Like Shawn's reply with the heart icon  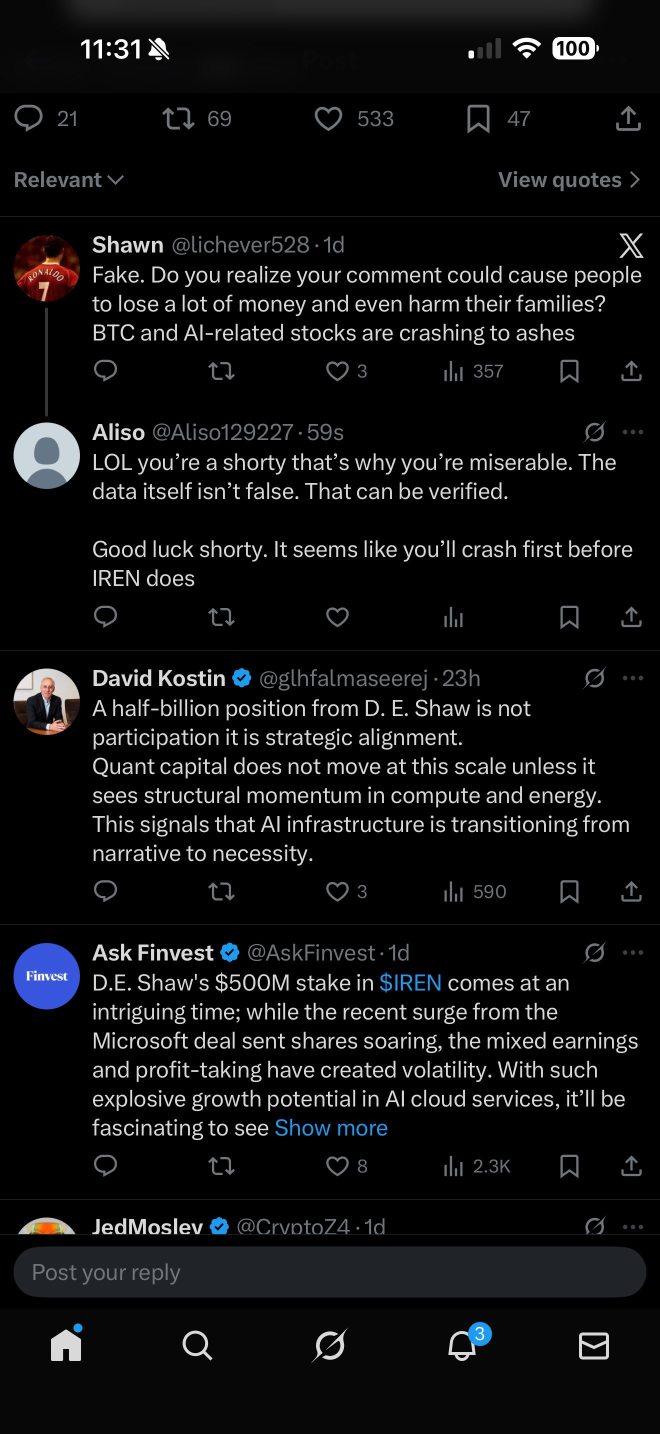338,371
